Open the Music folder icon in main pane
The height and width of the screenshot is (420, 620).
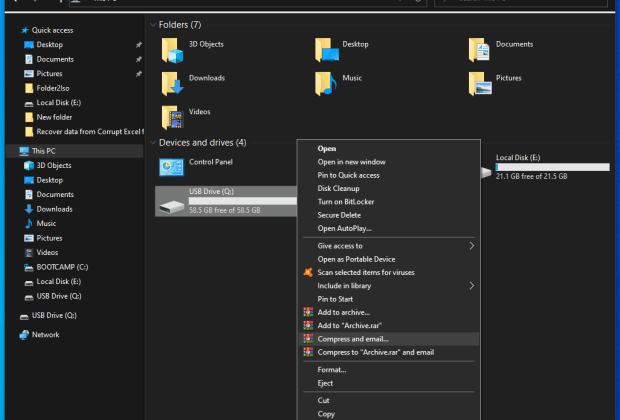pos(325,82)
